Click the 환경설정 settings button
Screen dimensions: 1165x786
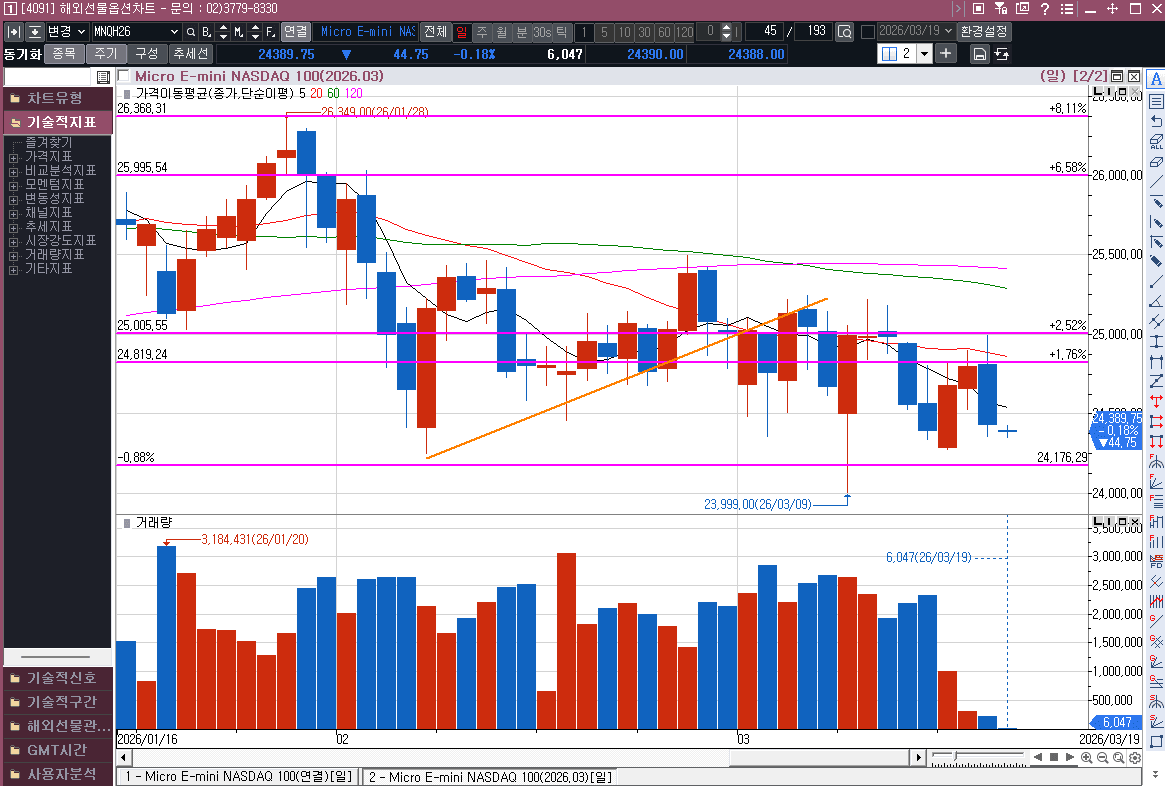click(984, 32)
